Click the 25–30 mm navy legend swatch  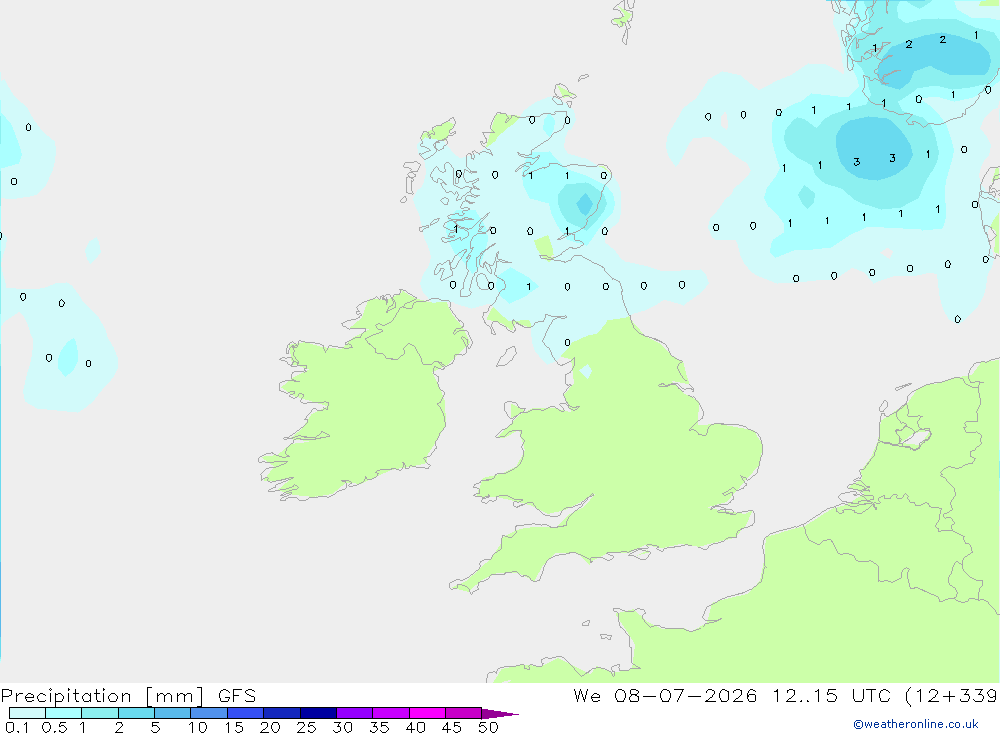318,713
